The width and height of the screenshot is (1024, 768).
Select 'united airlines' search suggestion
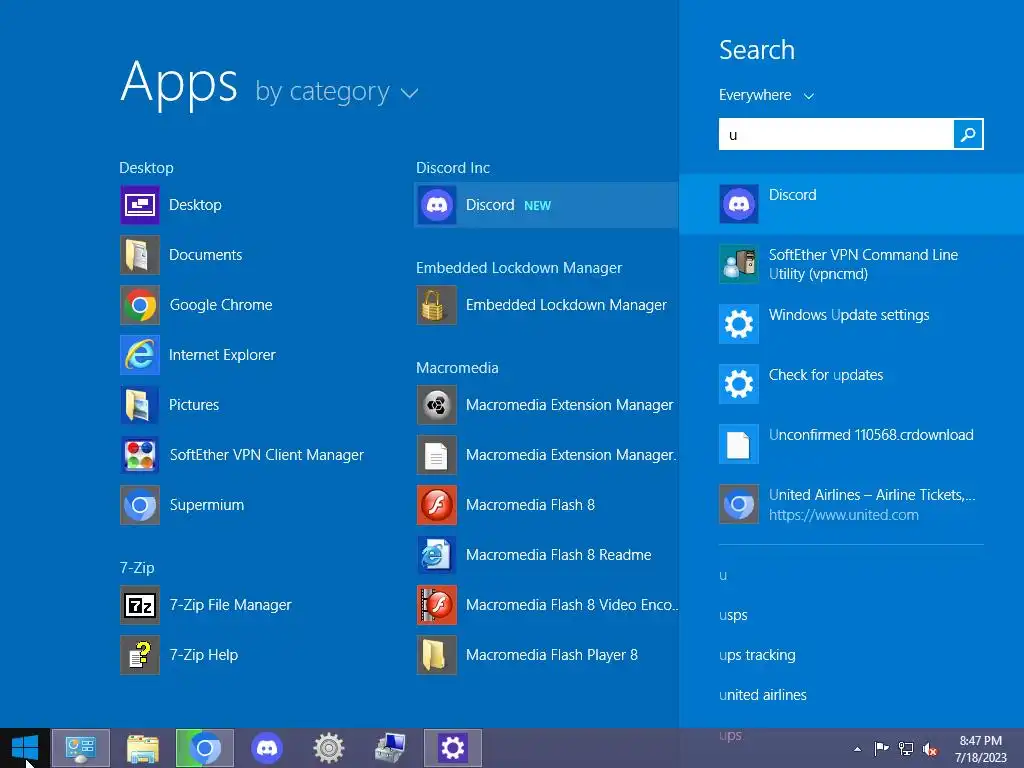(762, 695)
